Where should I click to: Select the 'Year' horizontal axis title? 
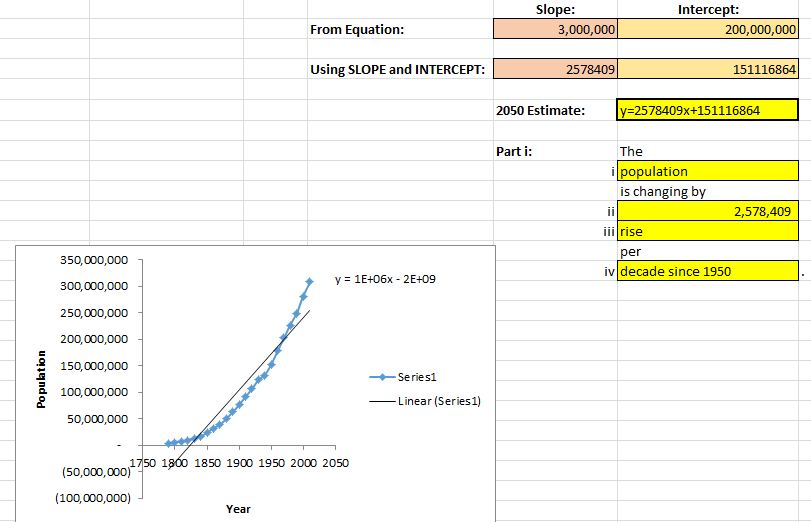click(x=238, y=509)
